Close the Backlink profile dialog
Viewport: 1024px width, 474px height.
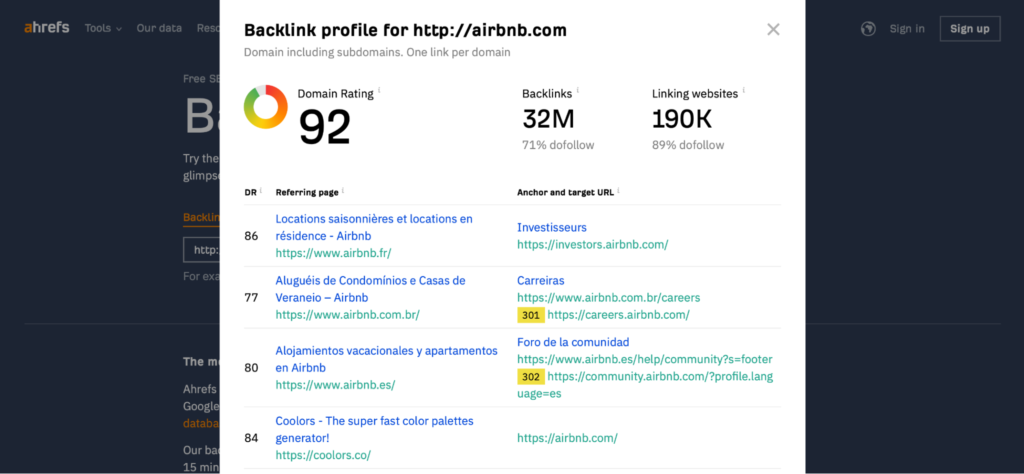click(x=773, y=29)
